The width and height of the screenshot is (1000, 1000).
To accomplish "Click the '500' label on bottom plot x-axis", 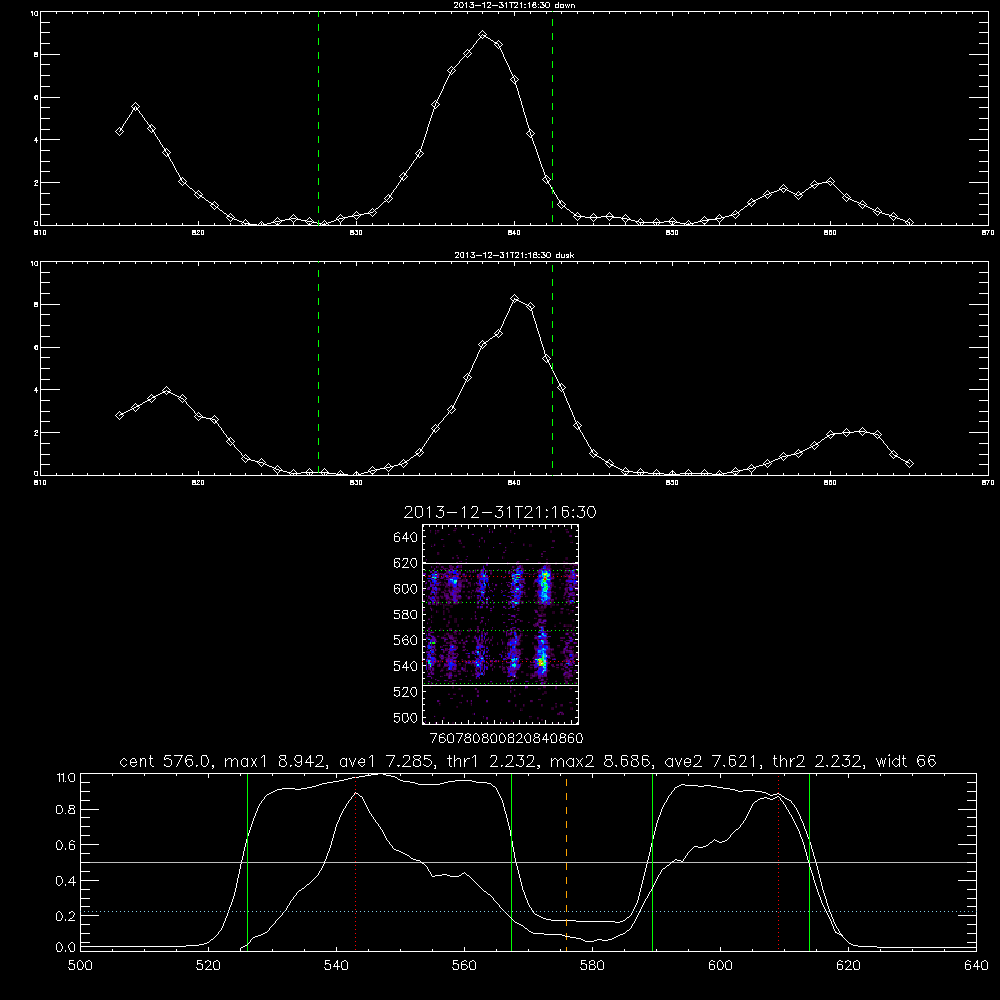I will [80, 966].
